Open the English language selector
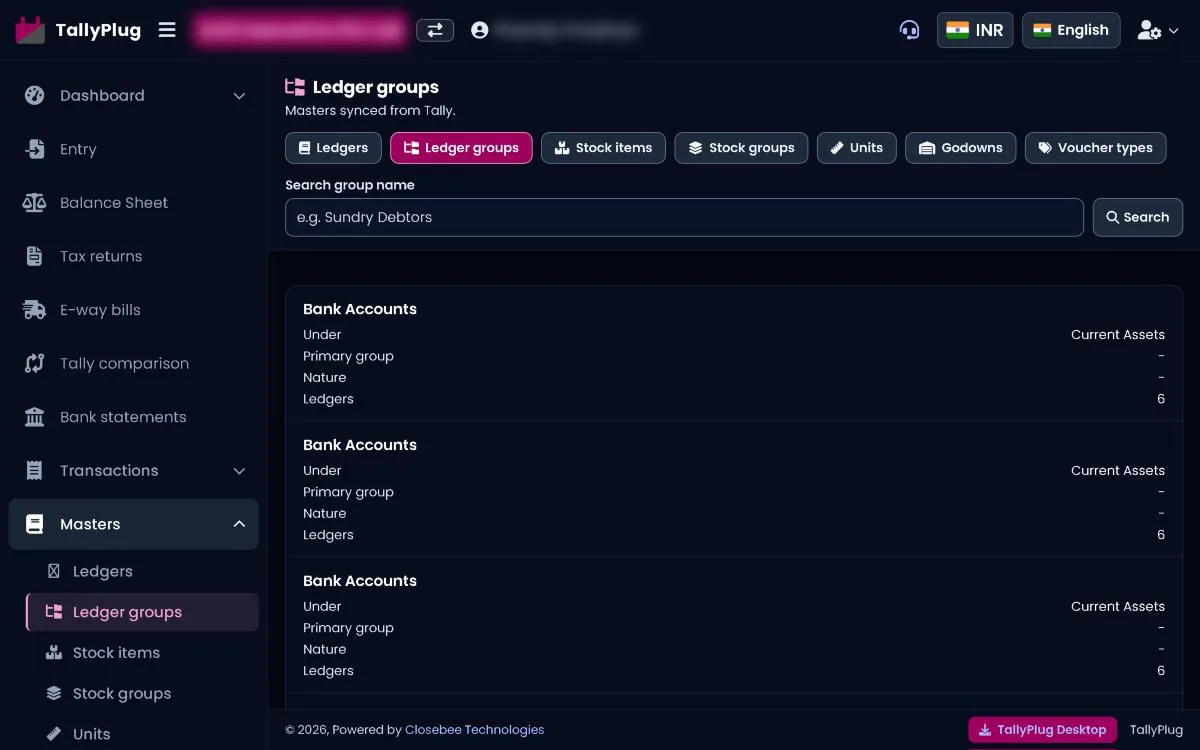 coord(1071,30)
